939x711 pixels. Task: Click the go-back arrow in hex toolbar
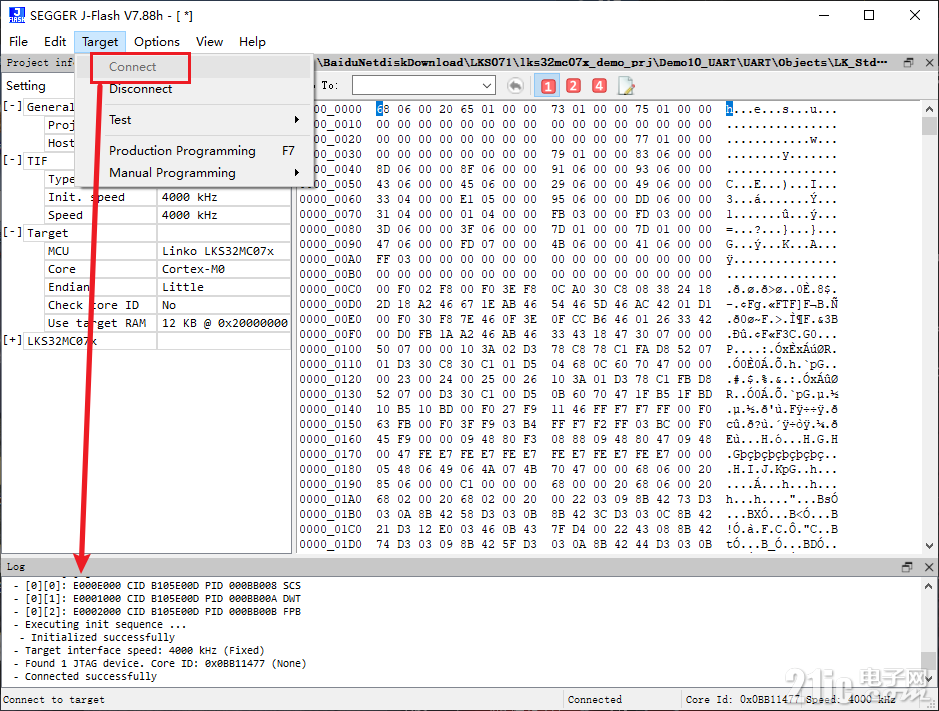coord(515,86)
